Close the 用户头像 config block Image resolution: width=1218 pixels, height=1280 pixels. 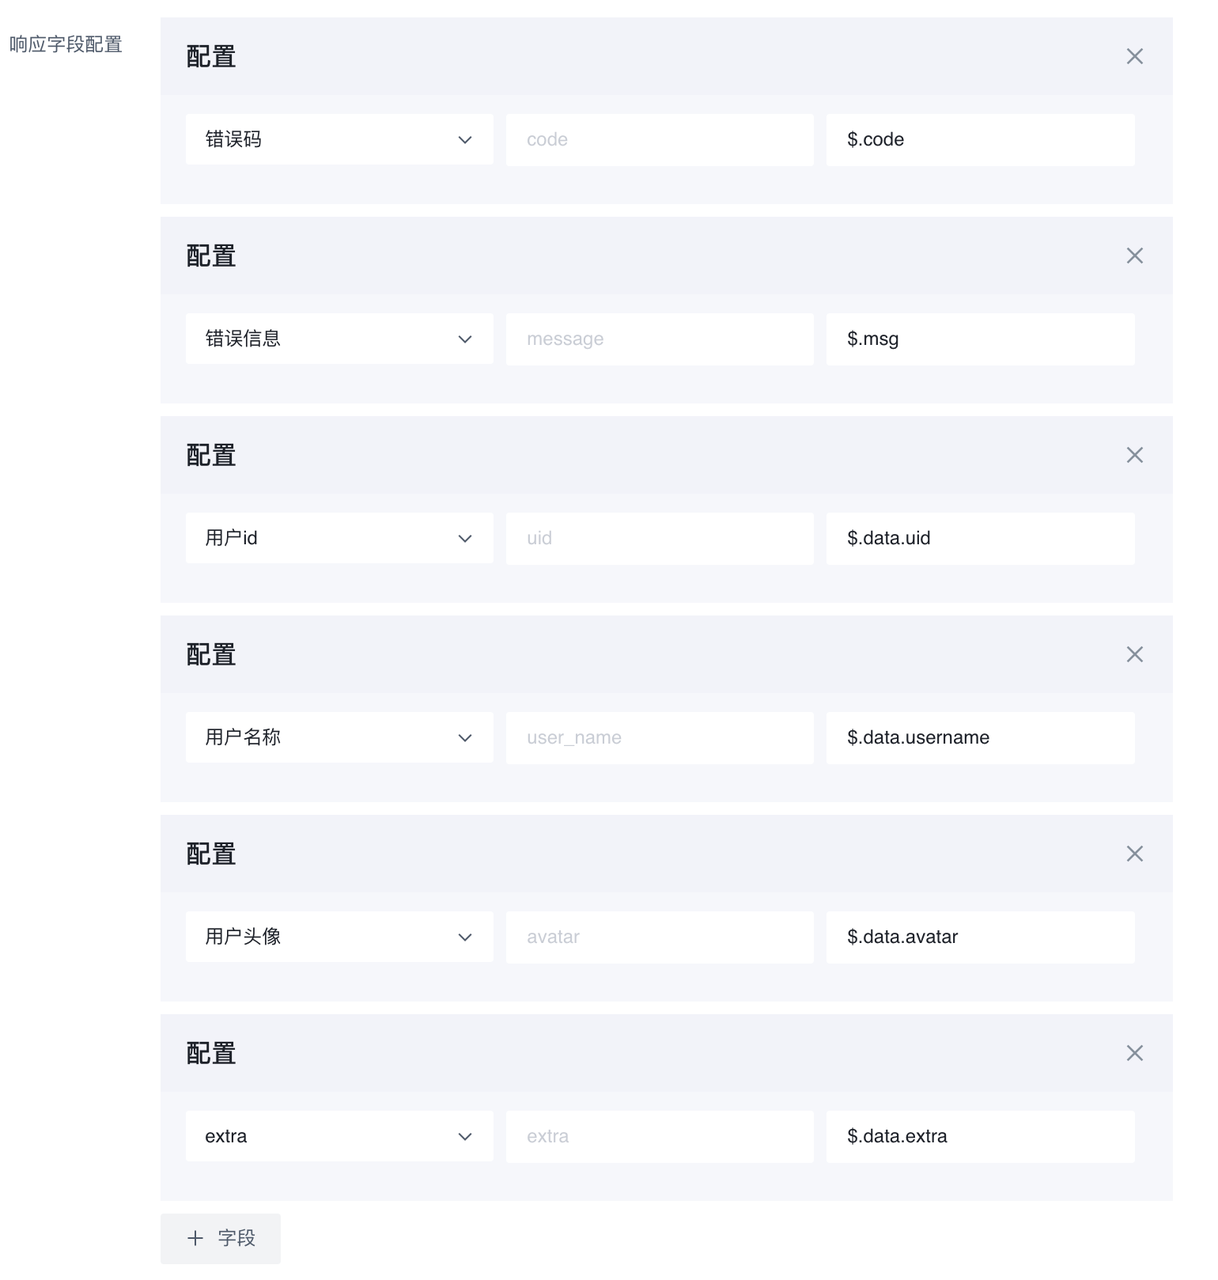point(1134,854)
